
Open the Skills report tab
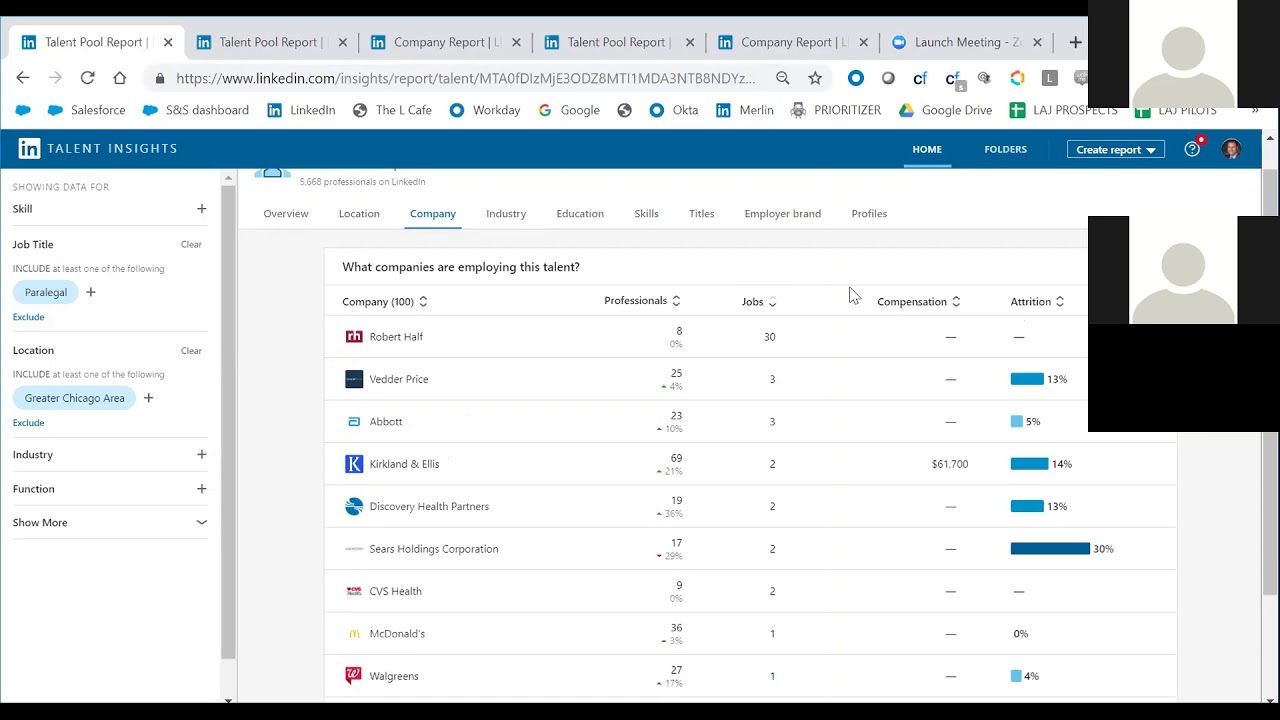(x=646, y=214)
